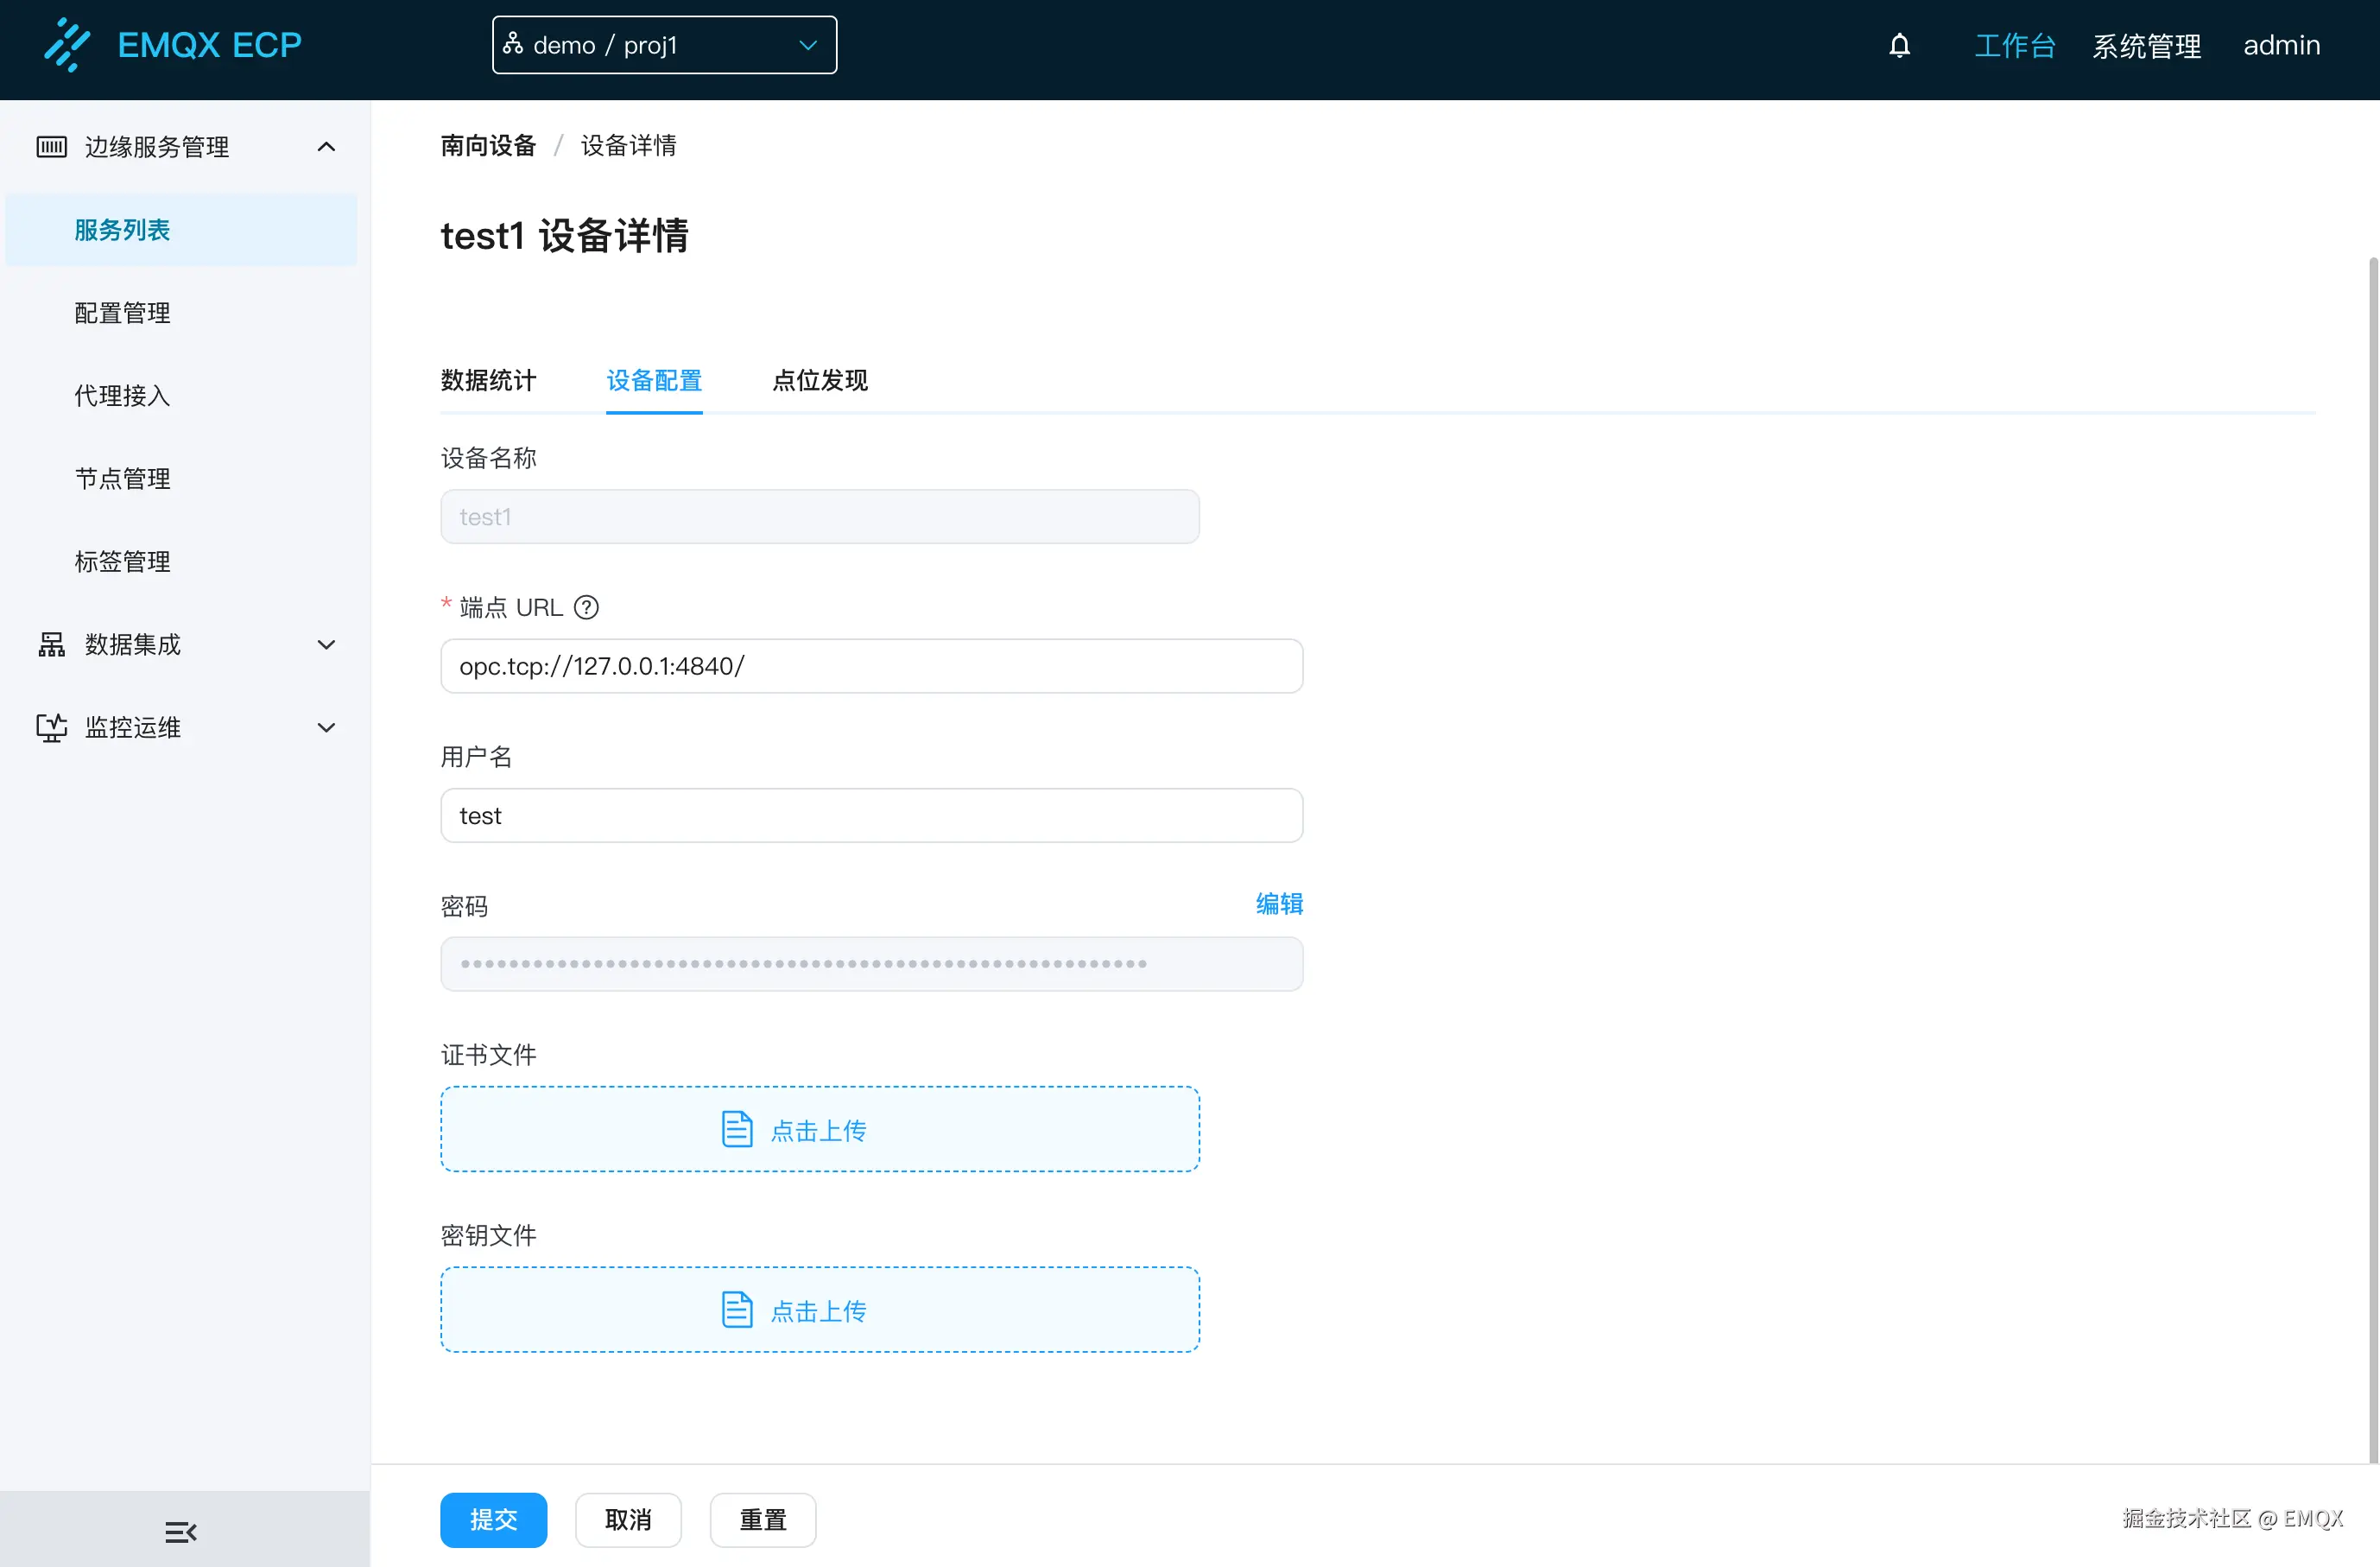Viewport: 2380px width, 1567px height.
Task: Collapse the sidebar via the bottom-left icon
Action: (180, 1531)
